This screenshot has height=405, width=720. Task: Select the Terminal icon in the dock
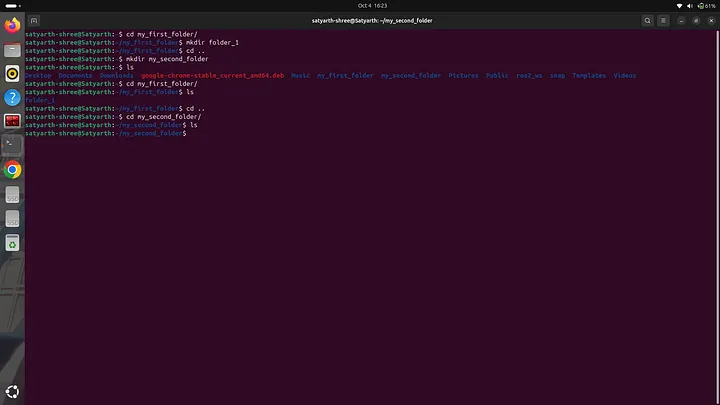click(12, 145)
